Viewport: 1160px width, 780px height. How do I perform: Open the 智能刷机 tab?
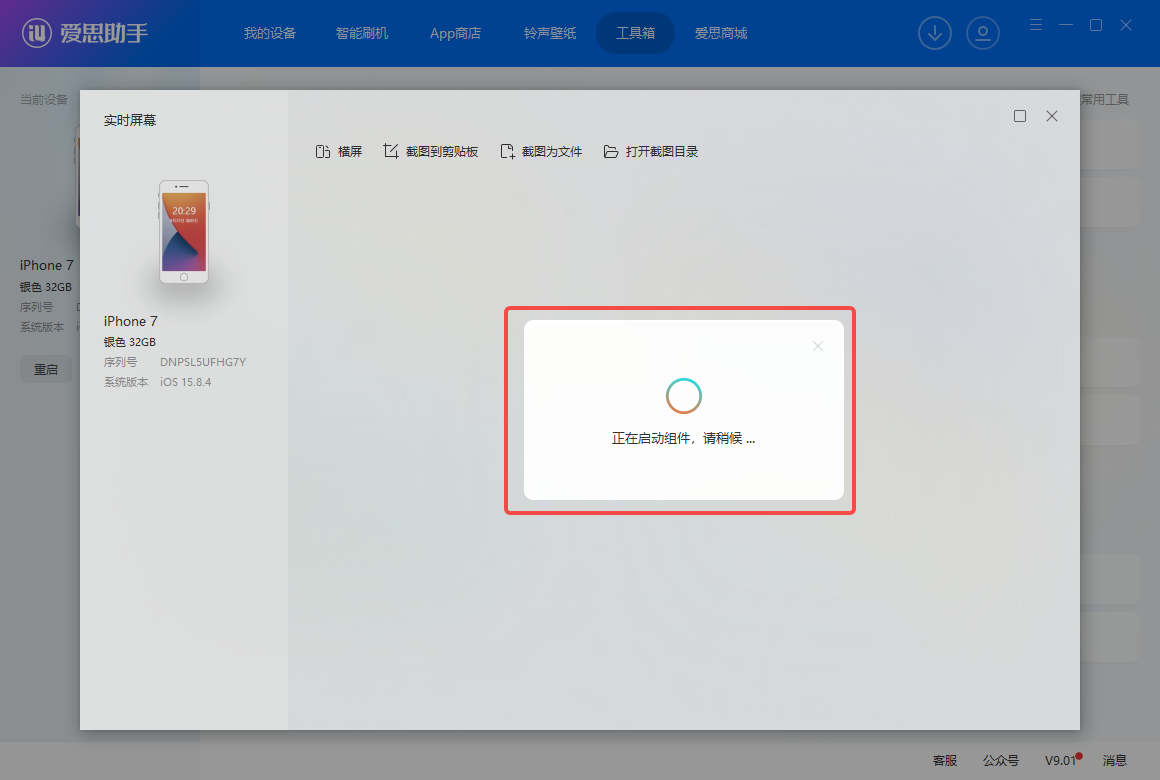pyautogui.click(x=362, y=33)
